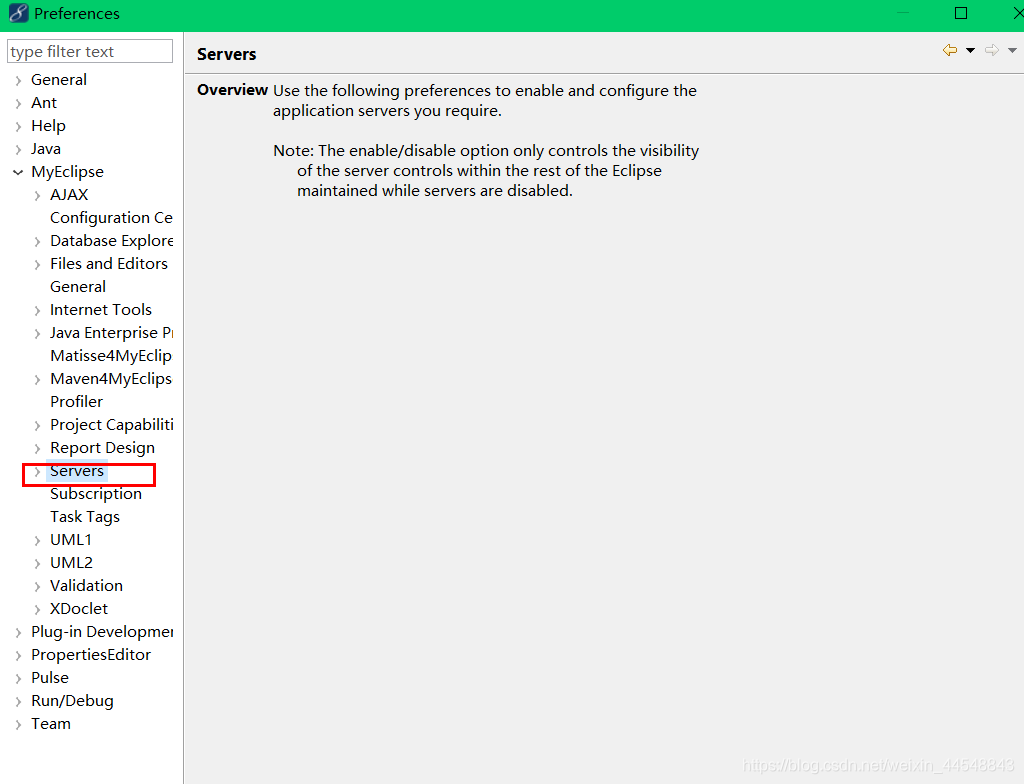Select General under the root tree
Screen dimensions: 1024x784
click(x=59, y=80)
